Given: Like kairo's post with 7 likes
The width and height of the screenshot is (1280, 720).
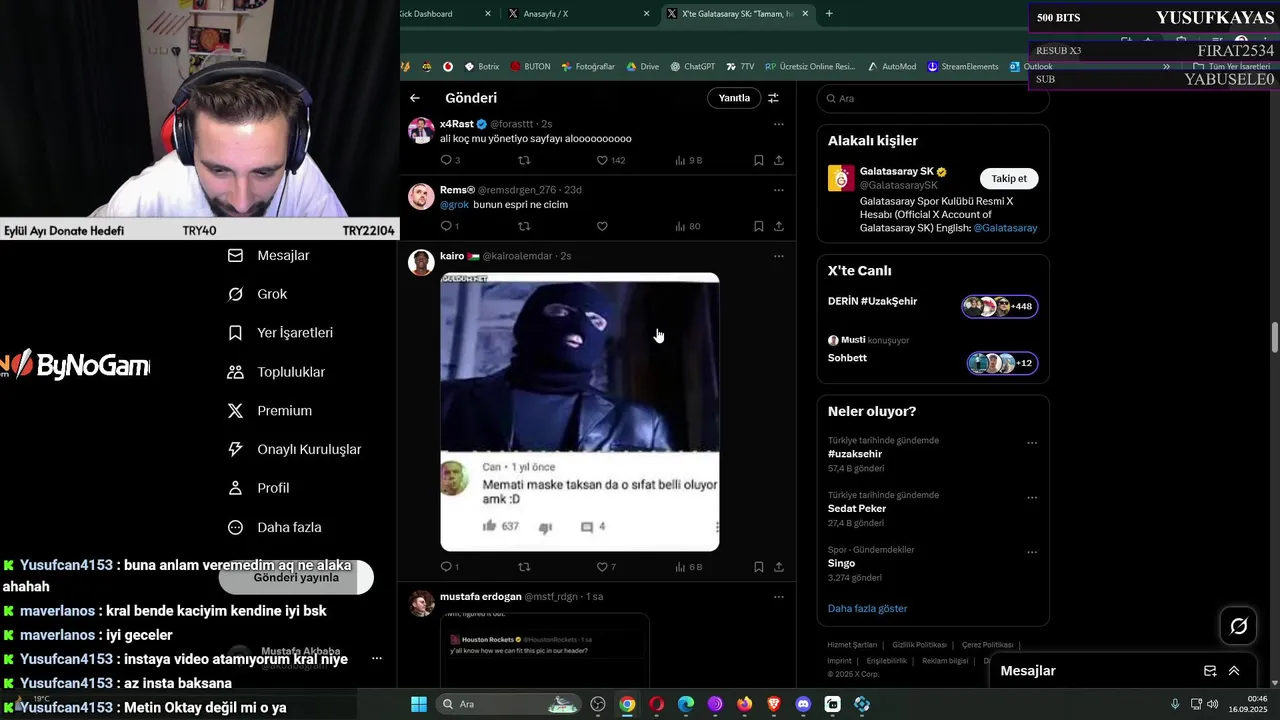Looking at the screenshot, I should [606, 567].
